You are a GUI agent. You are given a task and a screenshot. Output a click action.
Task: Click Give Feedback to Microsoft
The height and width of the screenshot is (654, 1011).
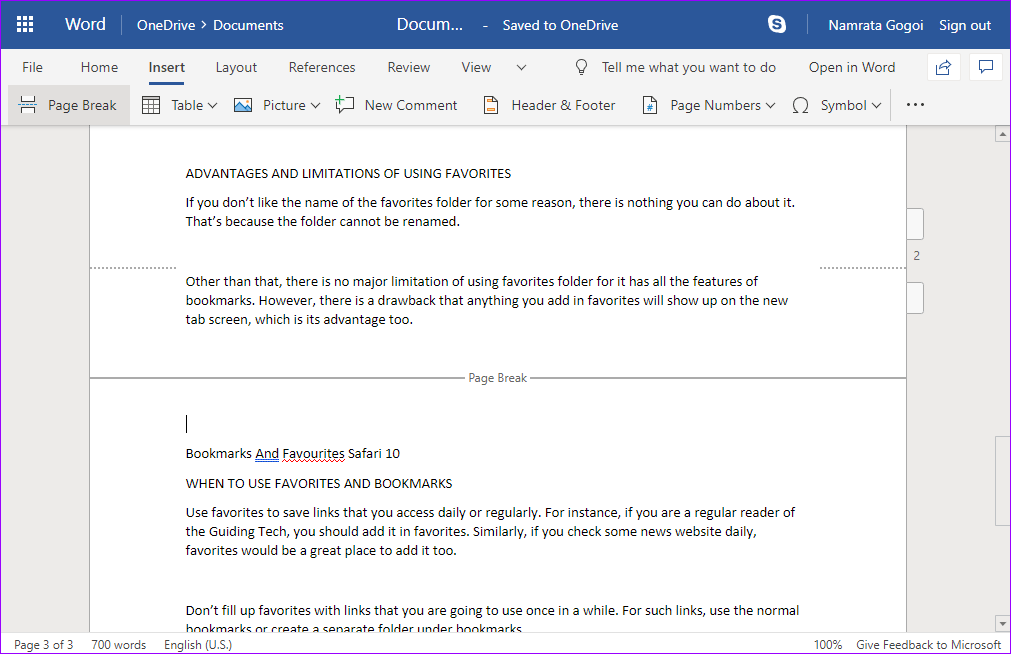pyautogui.click(x=928, y=644)
